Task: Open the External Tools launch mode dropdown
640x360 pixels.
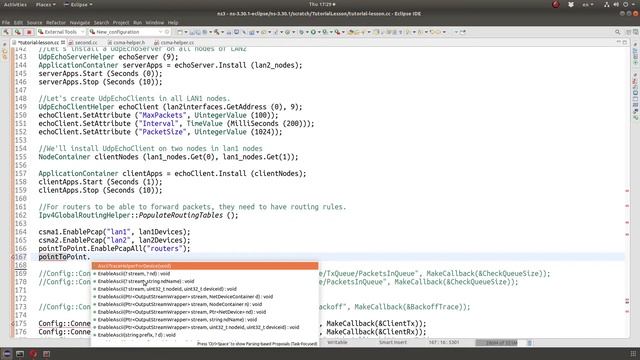Action: click(61, 32)
